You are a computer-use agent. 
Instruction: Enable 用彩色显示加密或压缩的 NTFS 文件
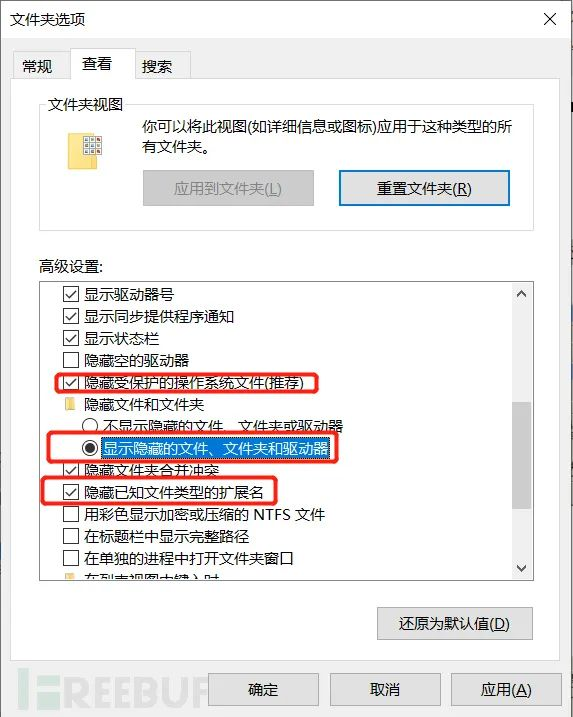tap(71, 514)
